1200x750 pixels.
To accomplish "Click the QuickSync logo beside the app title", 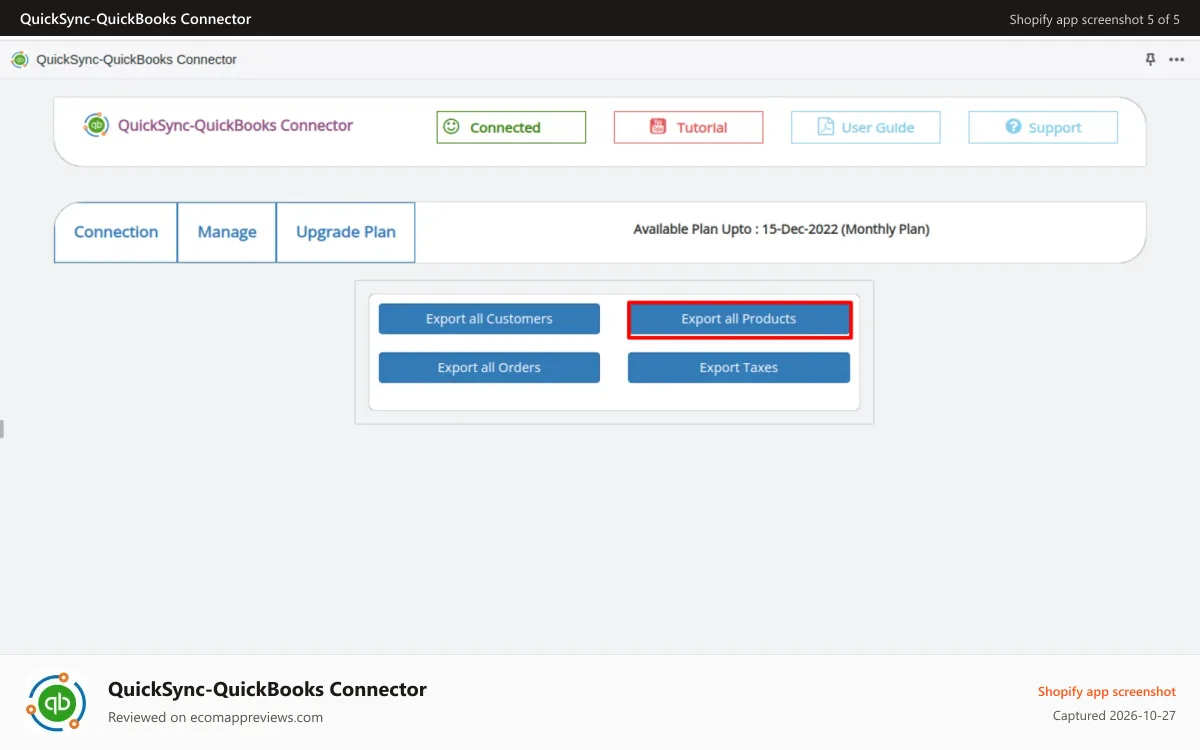I will 96,125.
